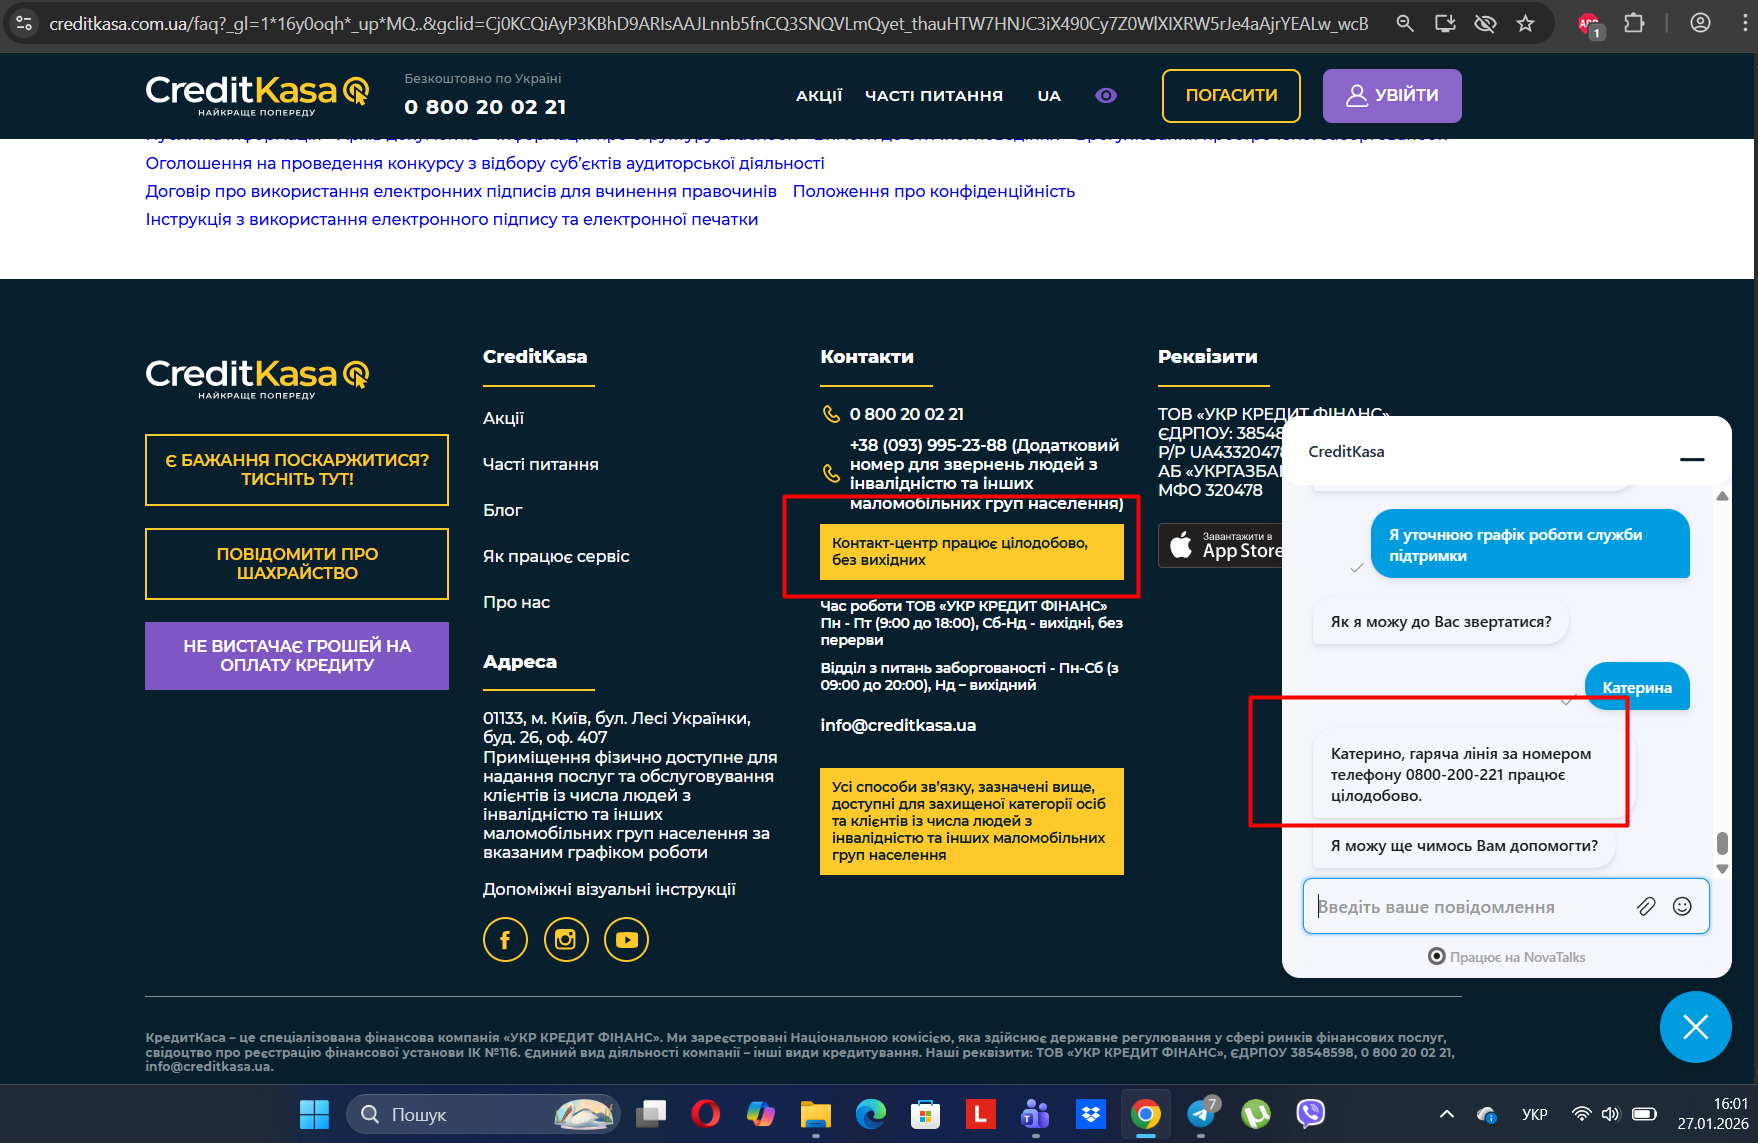Open Microsoft Edge from the taskbar
1758x1143 pixels.
(x=871, y=1113)
